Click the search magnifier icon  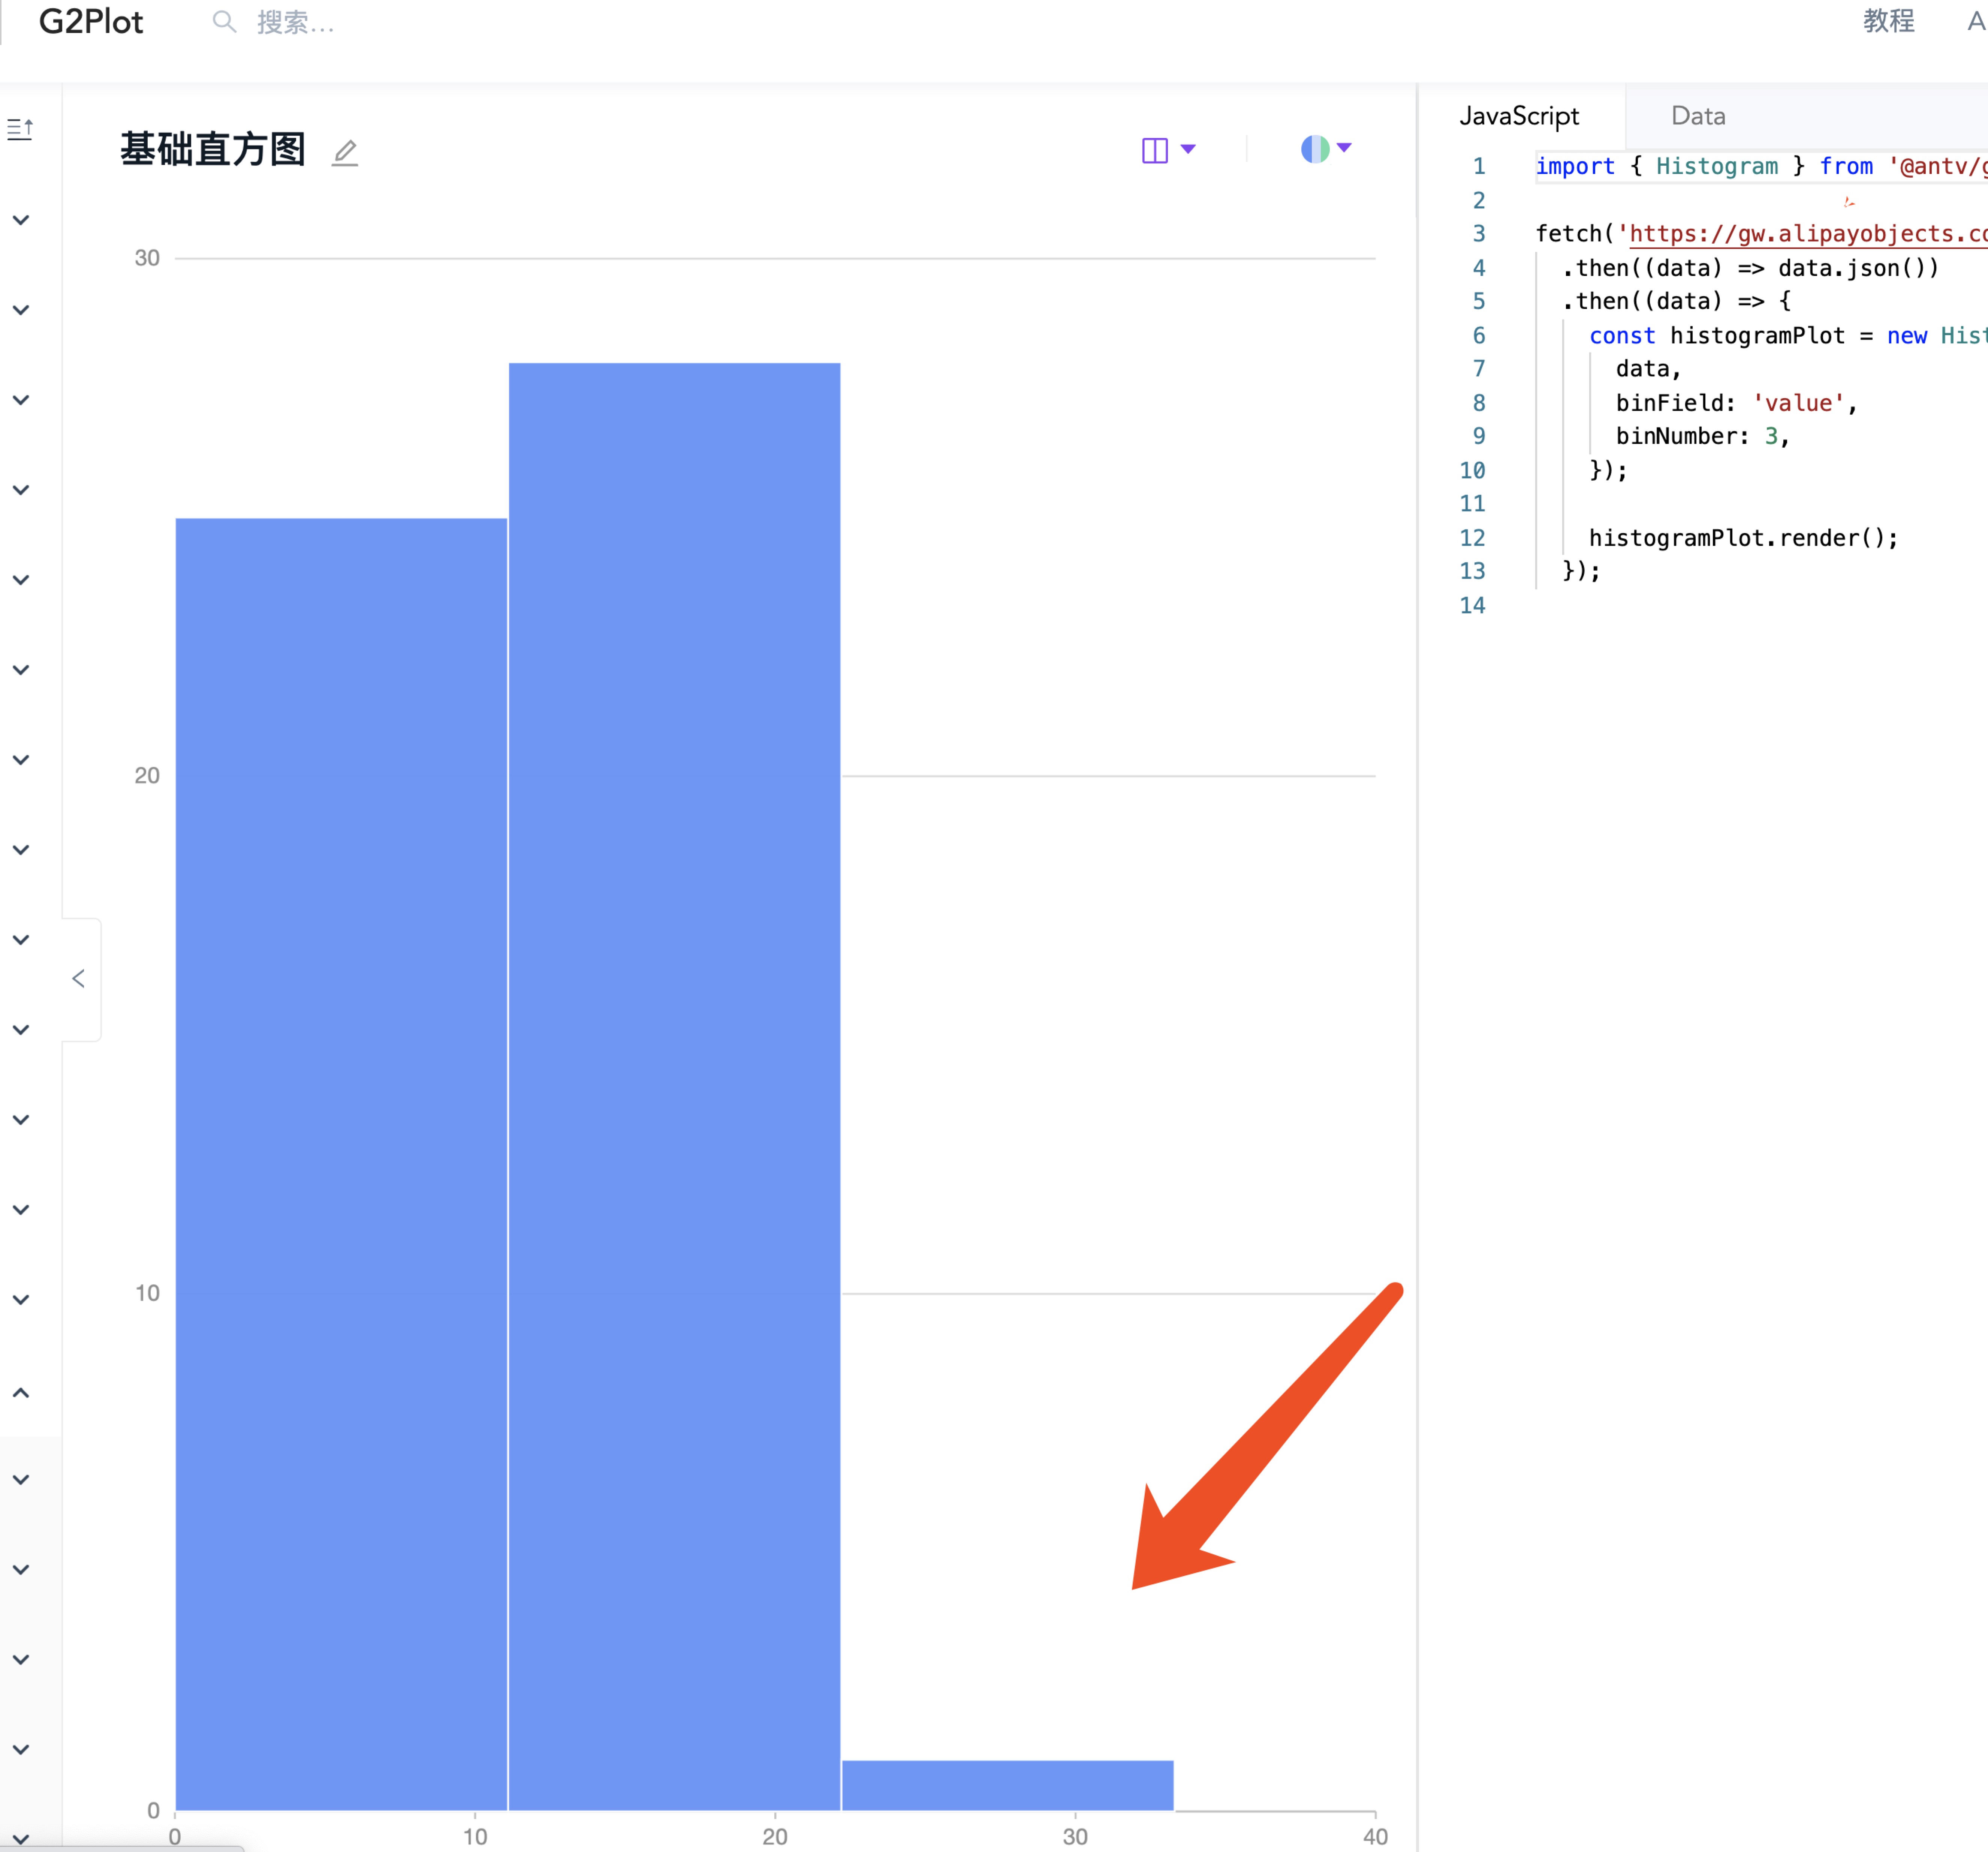point(224,22)
